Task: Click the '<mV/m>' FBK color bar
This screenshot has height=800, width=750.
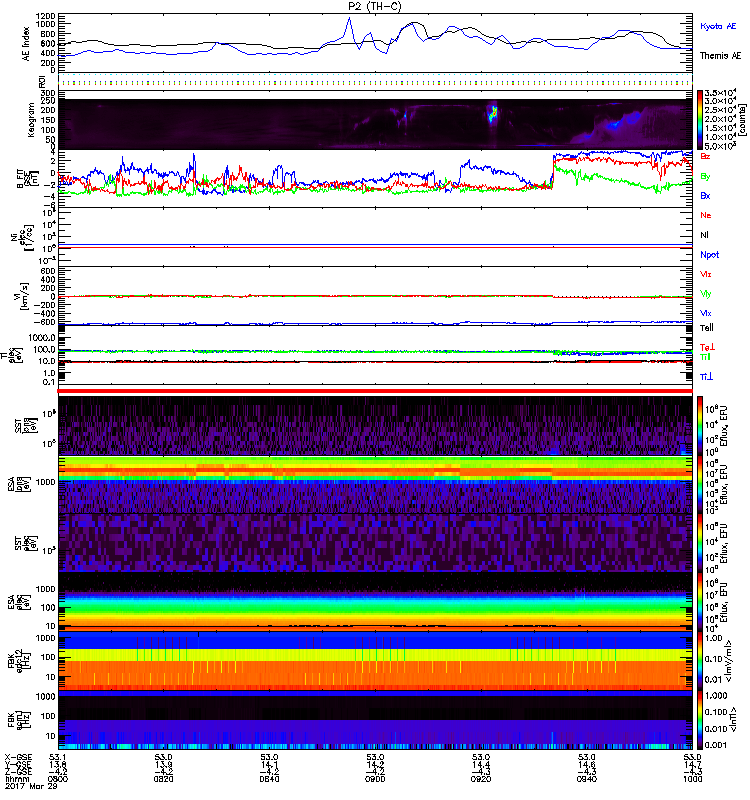Action: (700, 661)
